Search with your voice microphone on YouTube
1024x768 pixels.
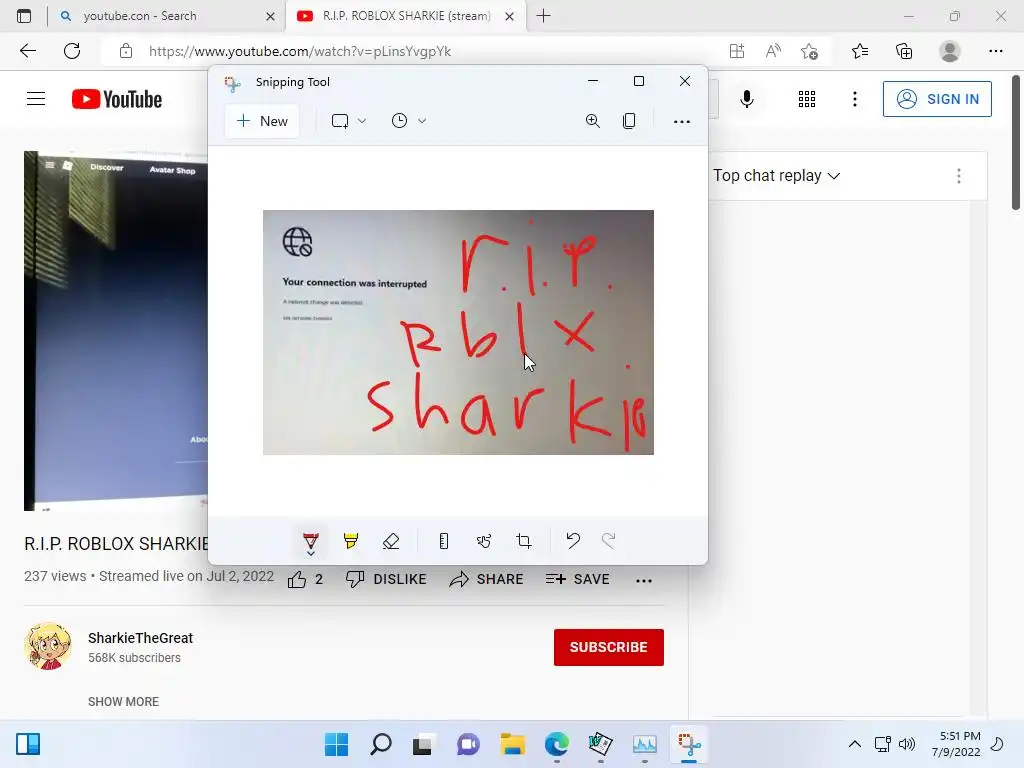point(747,99)
